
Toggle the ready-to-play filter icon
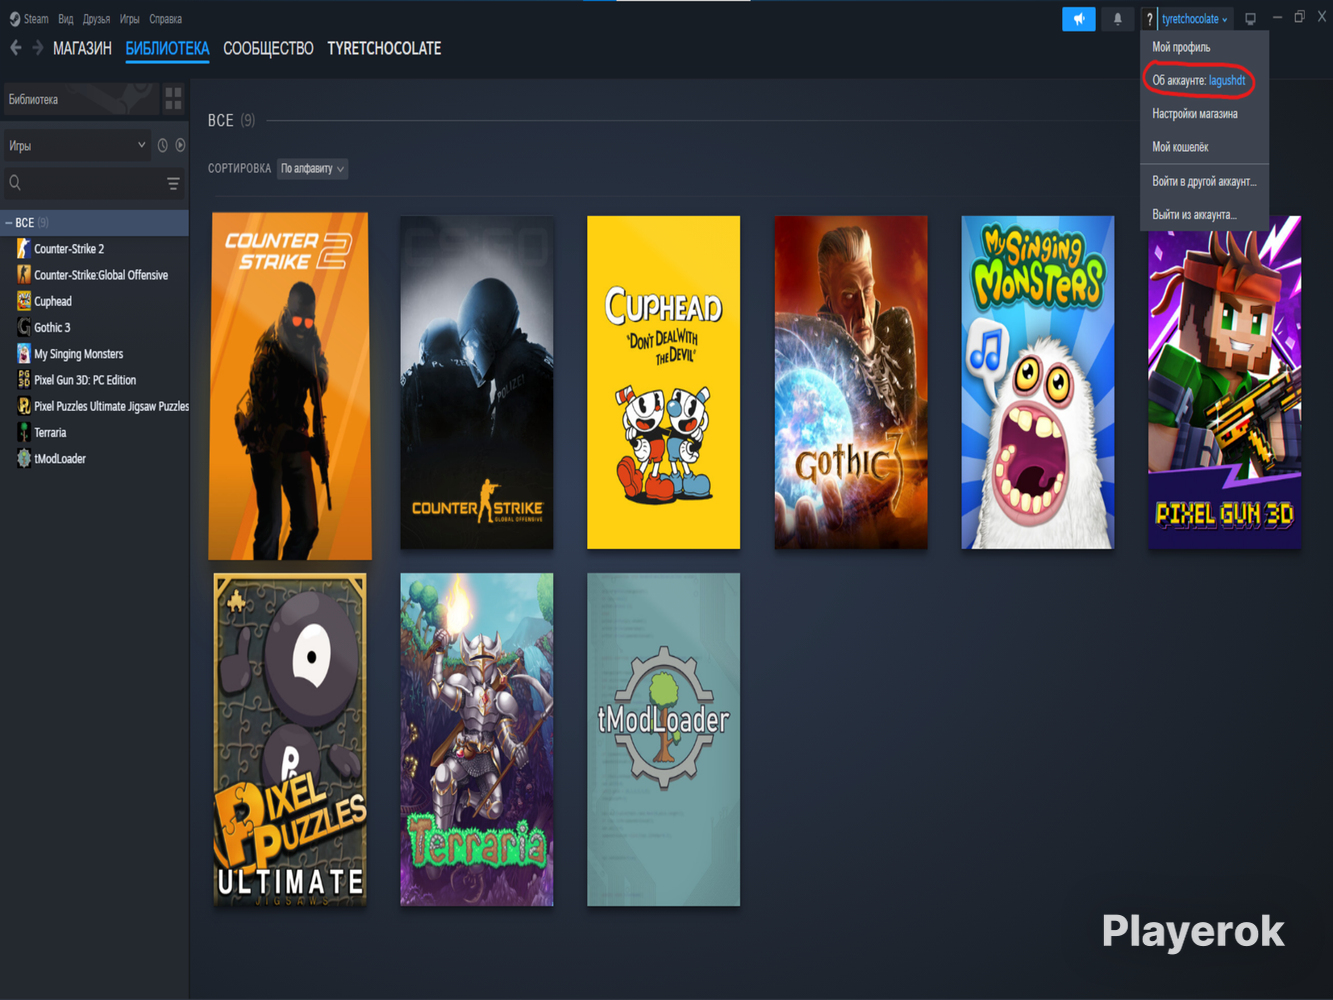(x=180, y=146)
